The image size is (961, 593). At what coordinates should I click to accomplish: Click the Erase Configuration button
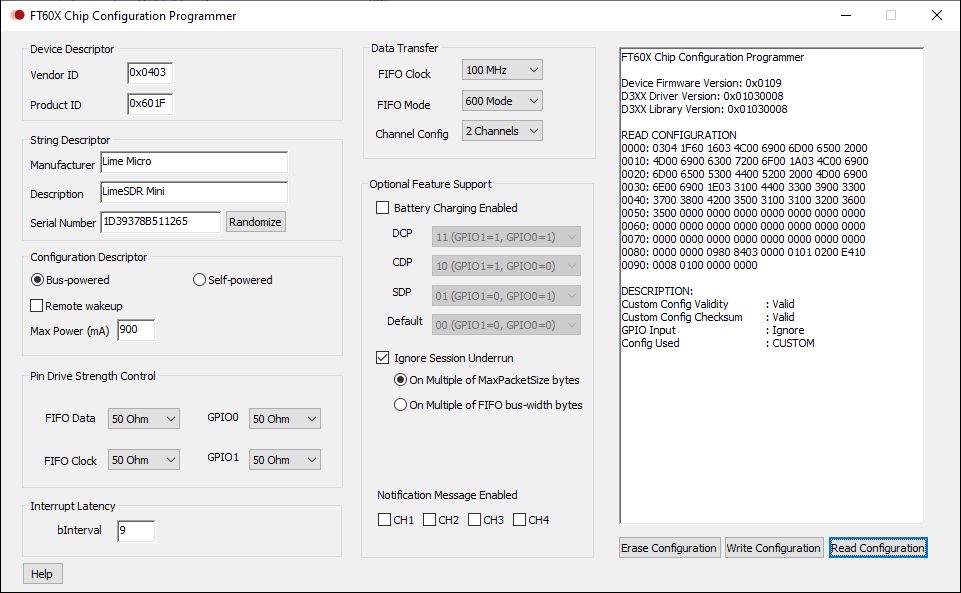coord(669,548)
